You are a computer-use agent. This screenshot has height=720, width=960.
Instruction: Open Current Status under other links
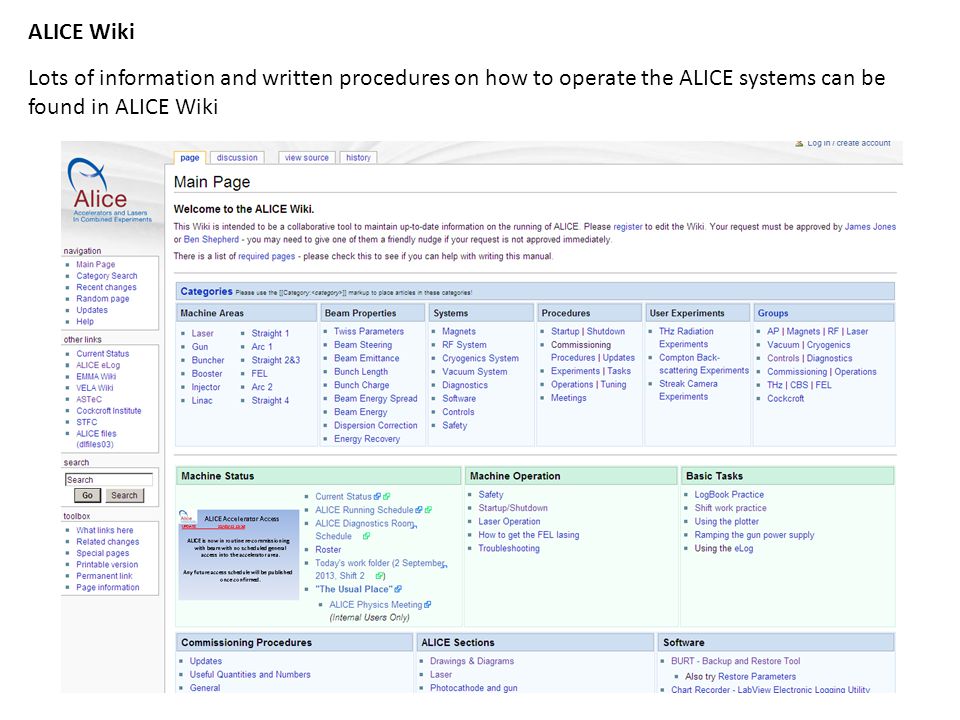[102, 354]
